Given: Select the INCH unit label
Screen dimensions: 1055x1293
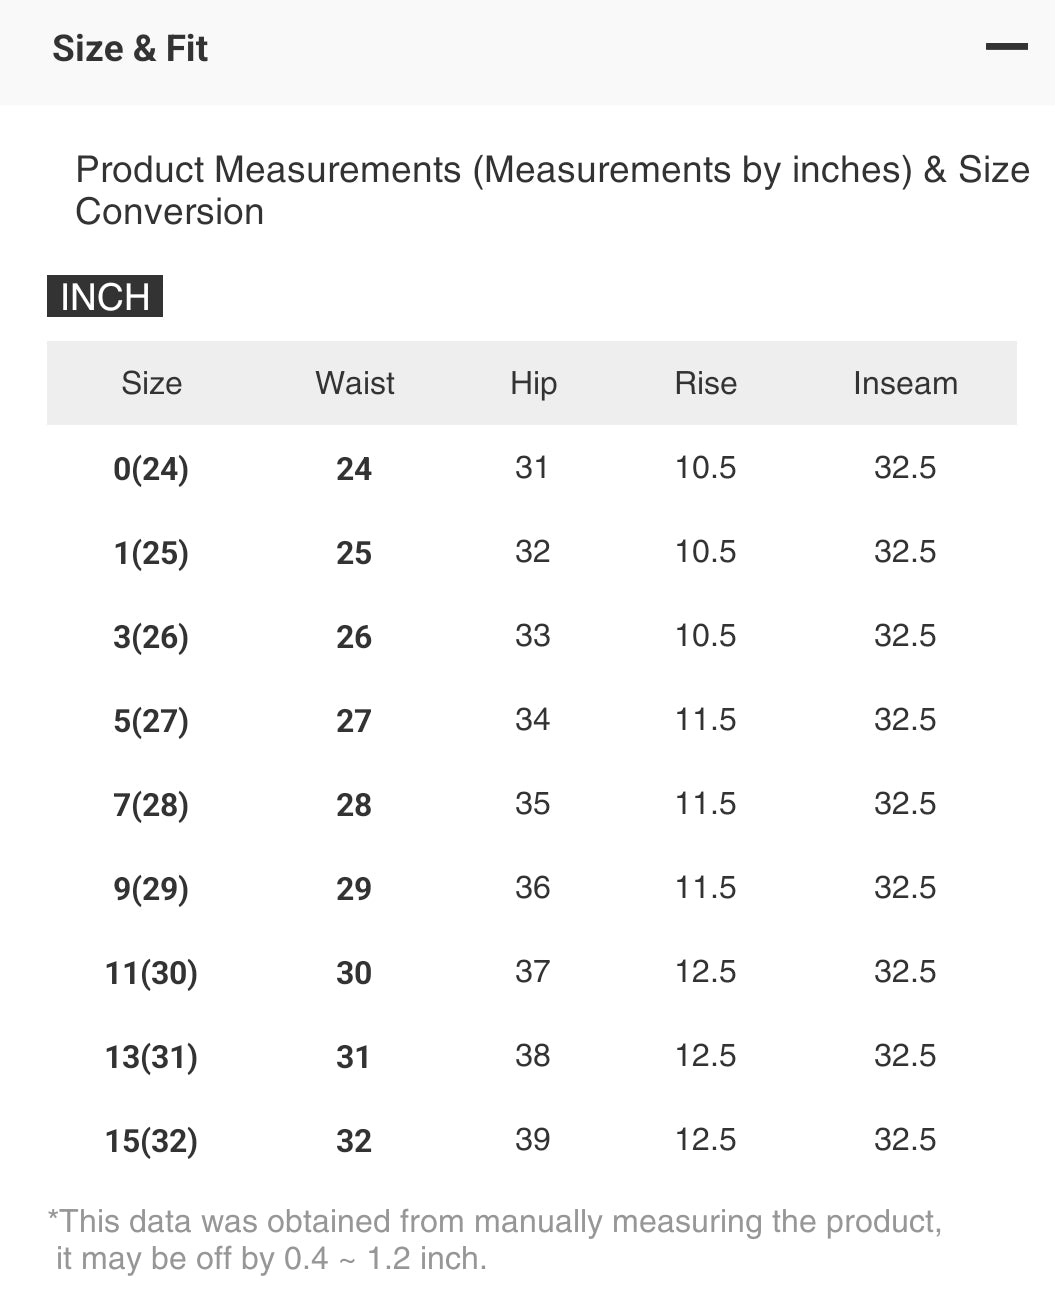Looking at the screenshot, I should [104, 296].
